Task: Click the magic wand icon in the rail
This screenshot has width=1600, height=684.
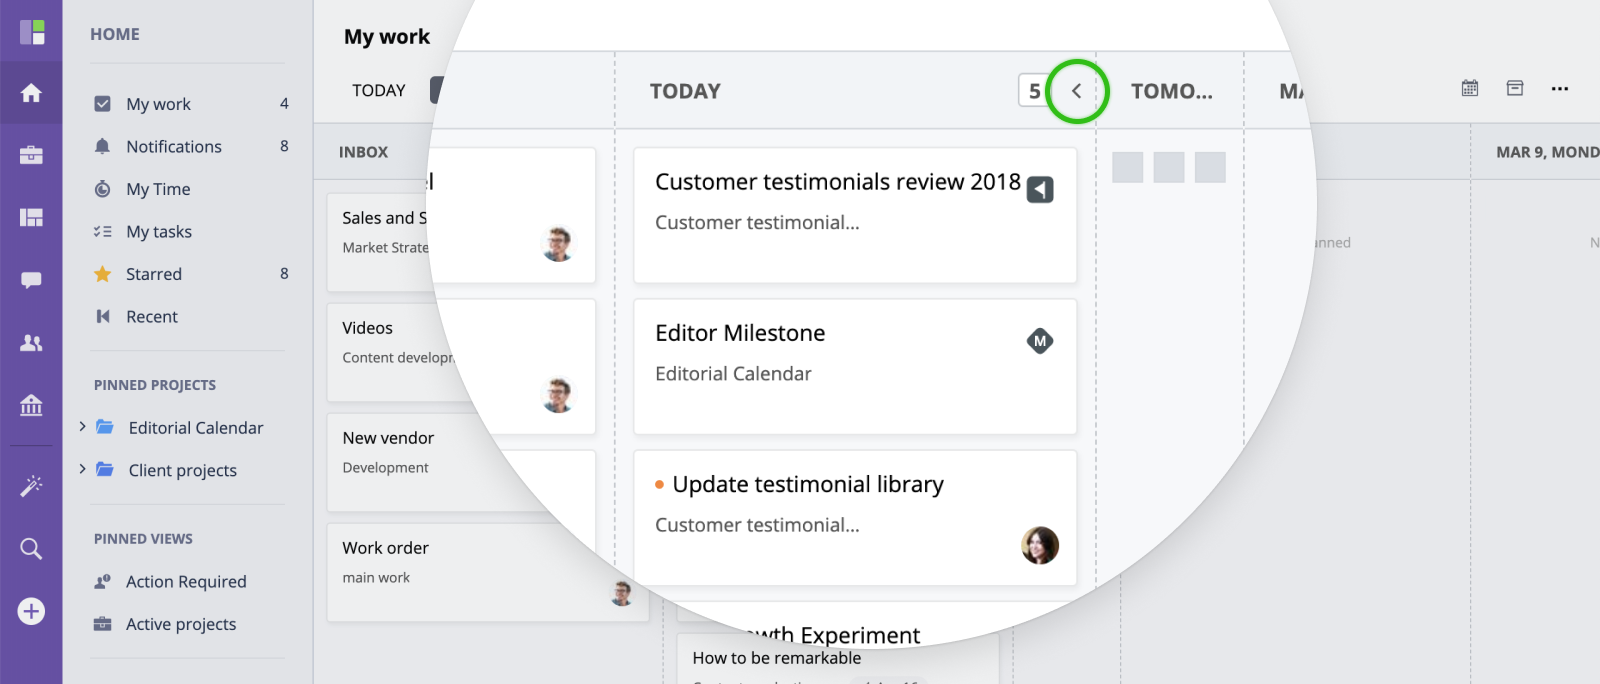Action: 31,485
